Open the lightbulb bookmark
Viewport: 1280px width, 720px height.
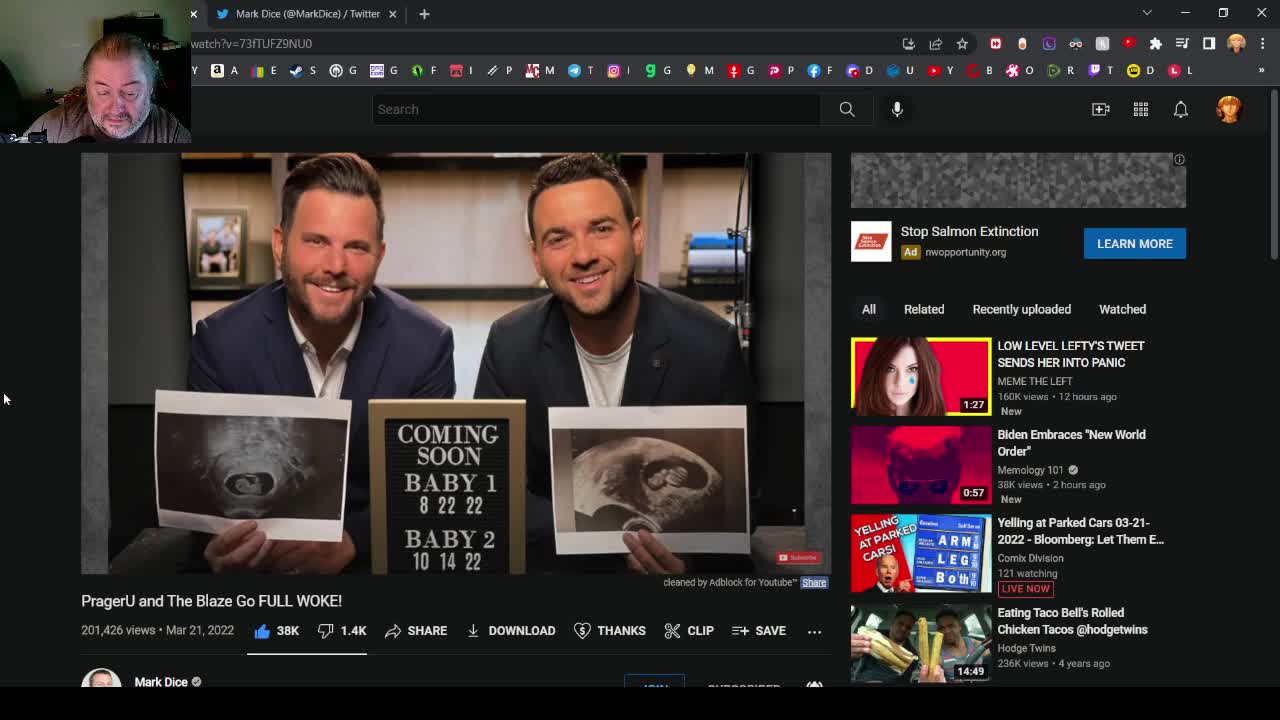pos(697,71)
